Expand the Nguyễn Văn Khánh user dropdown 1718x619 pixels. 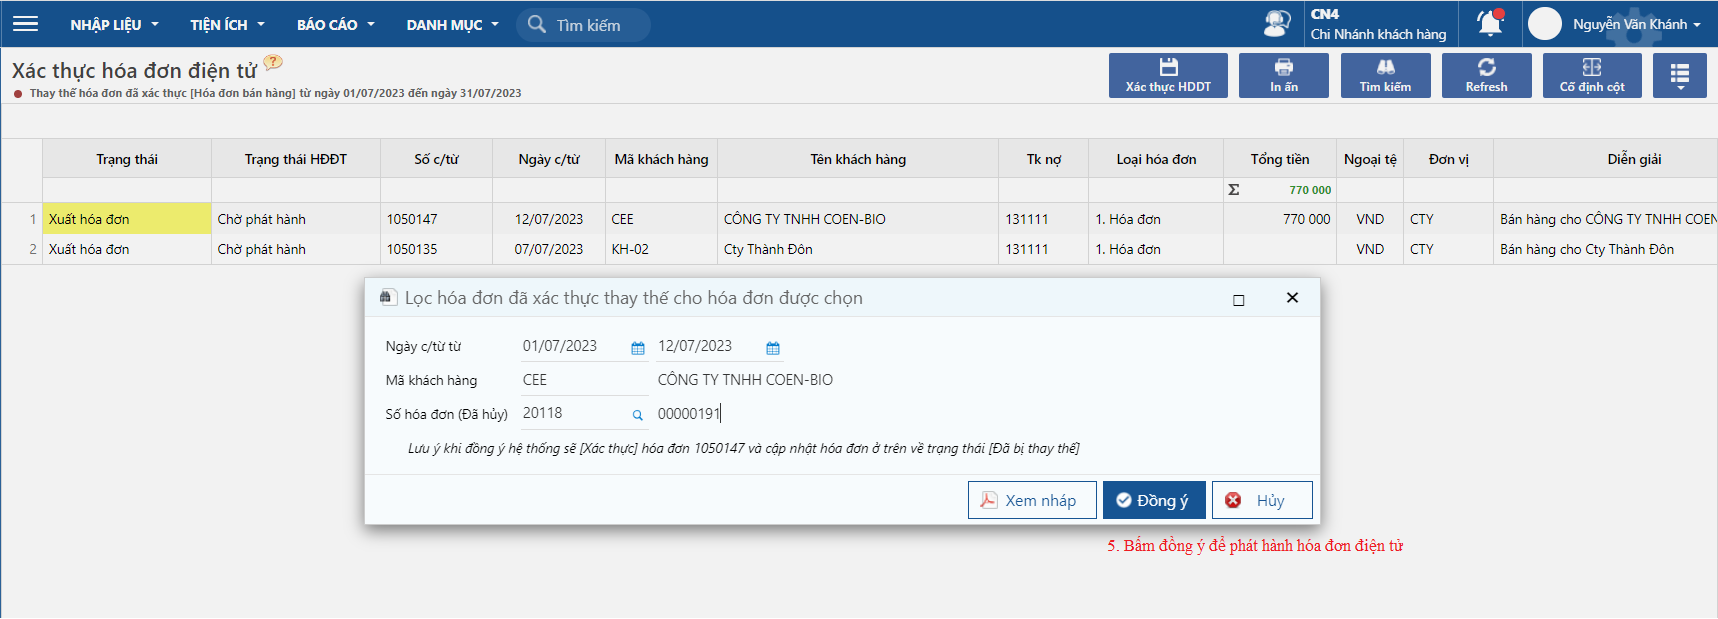[1636, 24]
